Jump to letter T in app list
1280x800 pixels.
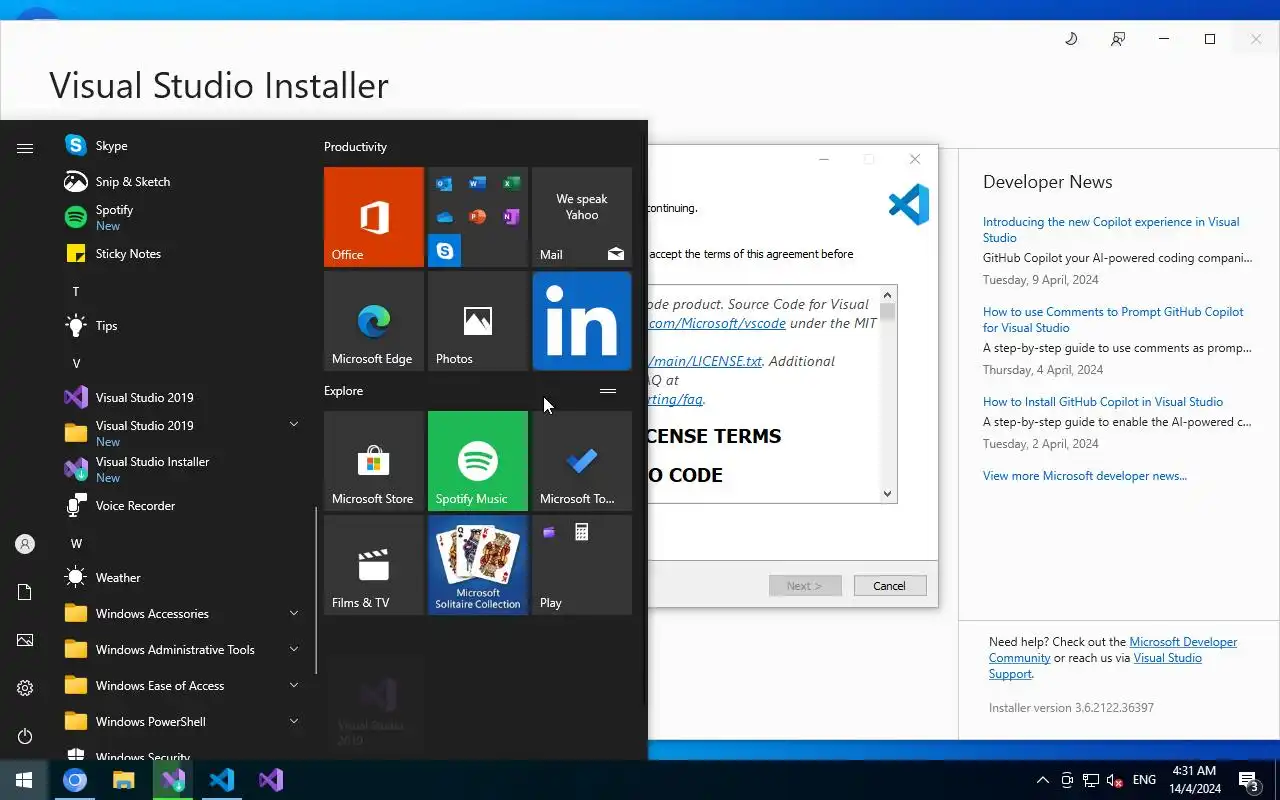pyautogui.click(x=76, y=292)
